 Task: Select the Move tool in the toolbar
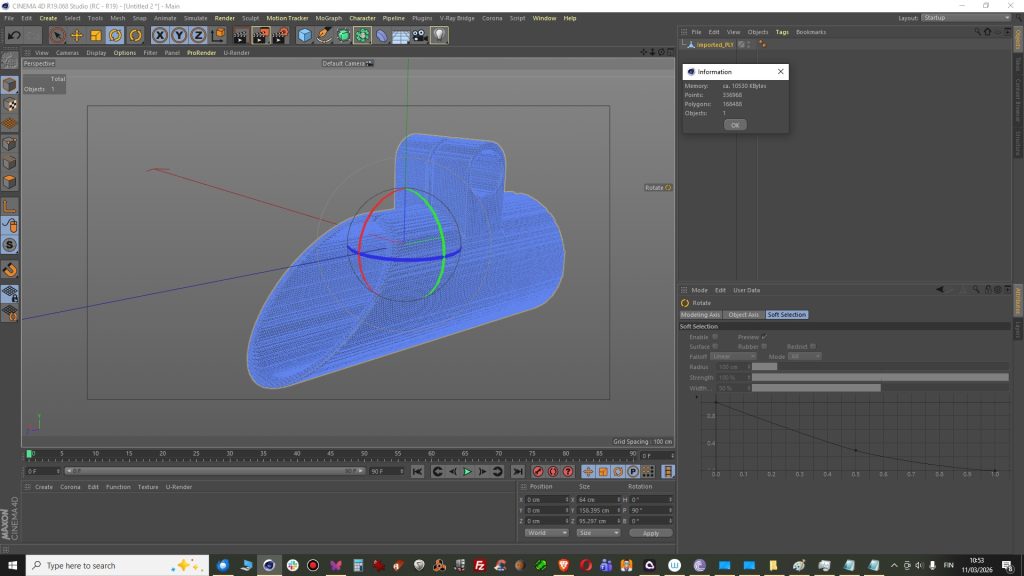pyautogui.click(x=76, y=35)
